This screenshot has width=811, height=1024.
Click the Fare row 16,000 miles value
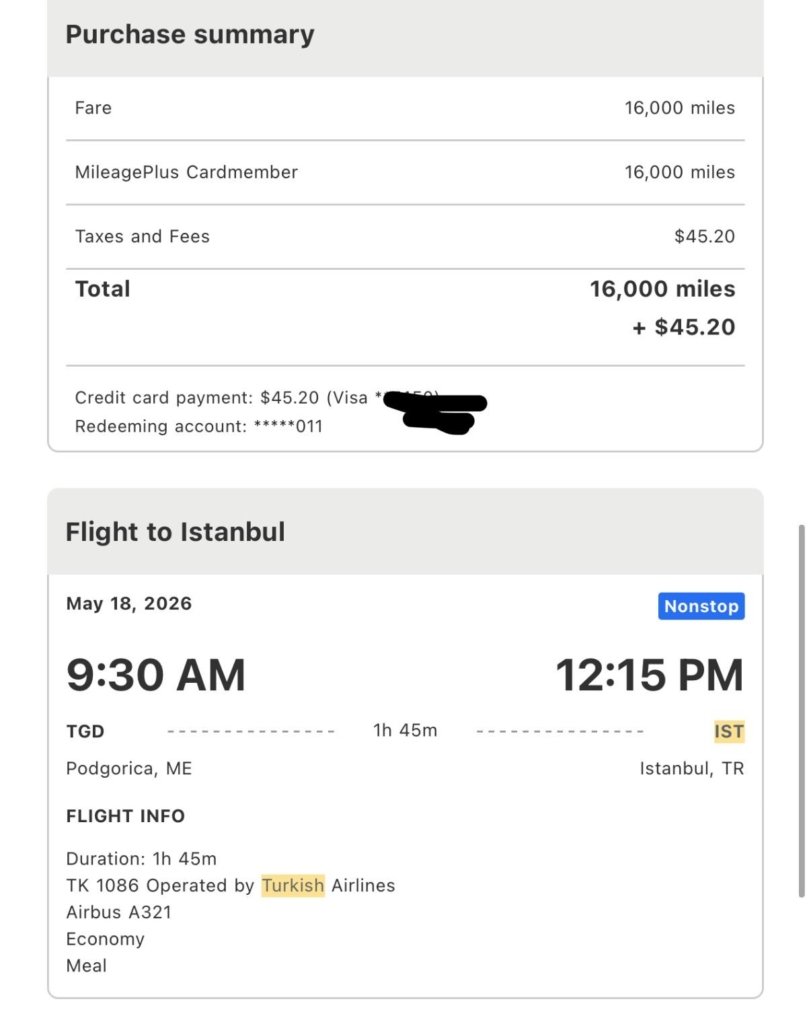[x=679, y=108]
